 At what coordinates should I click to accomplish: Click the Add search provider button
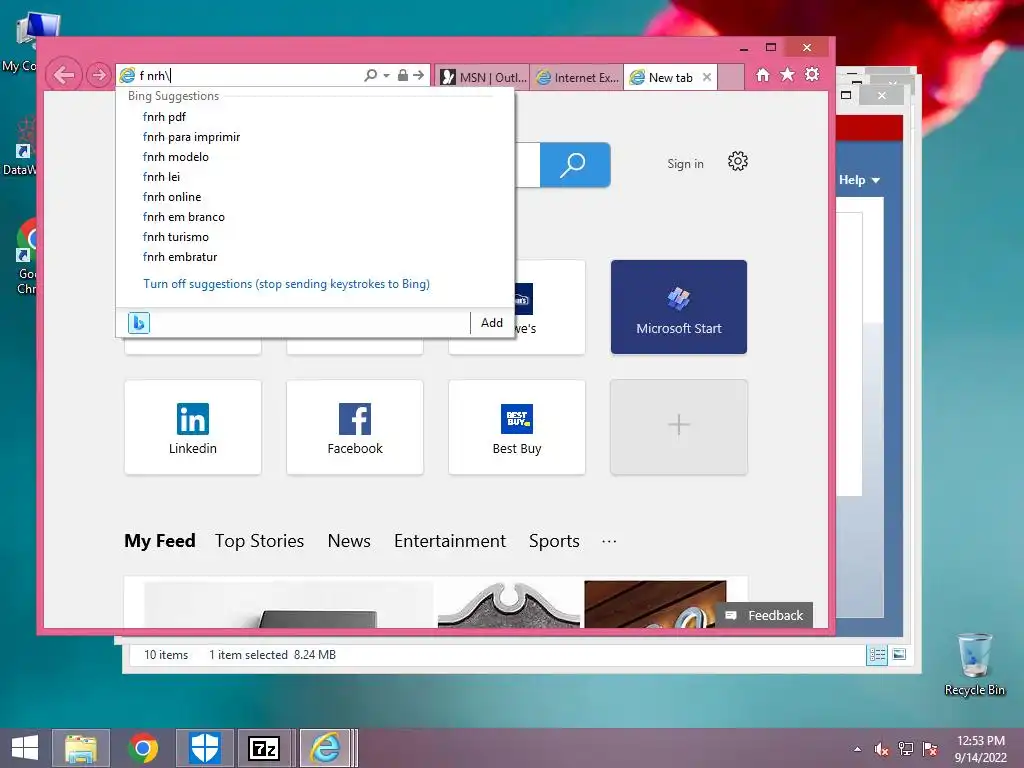492,323
